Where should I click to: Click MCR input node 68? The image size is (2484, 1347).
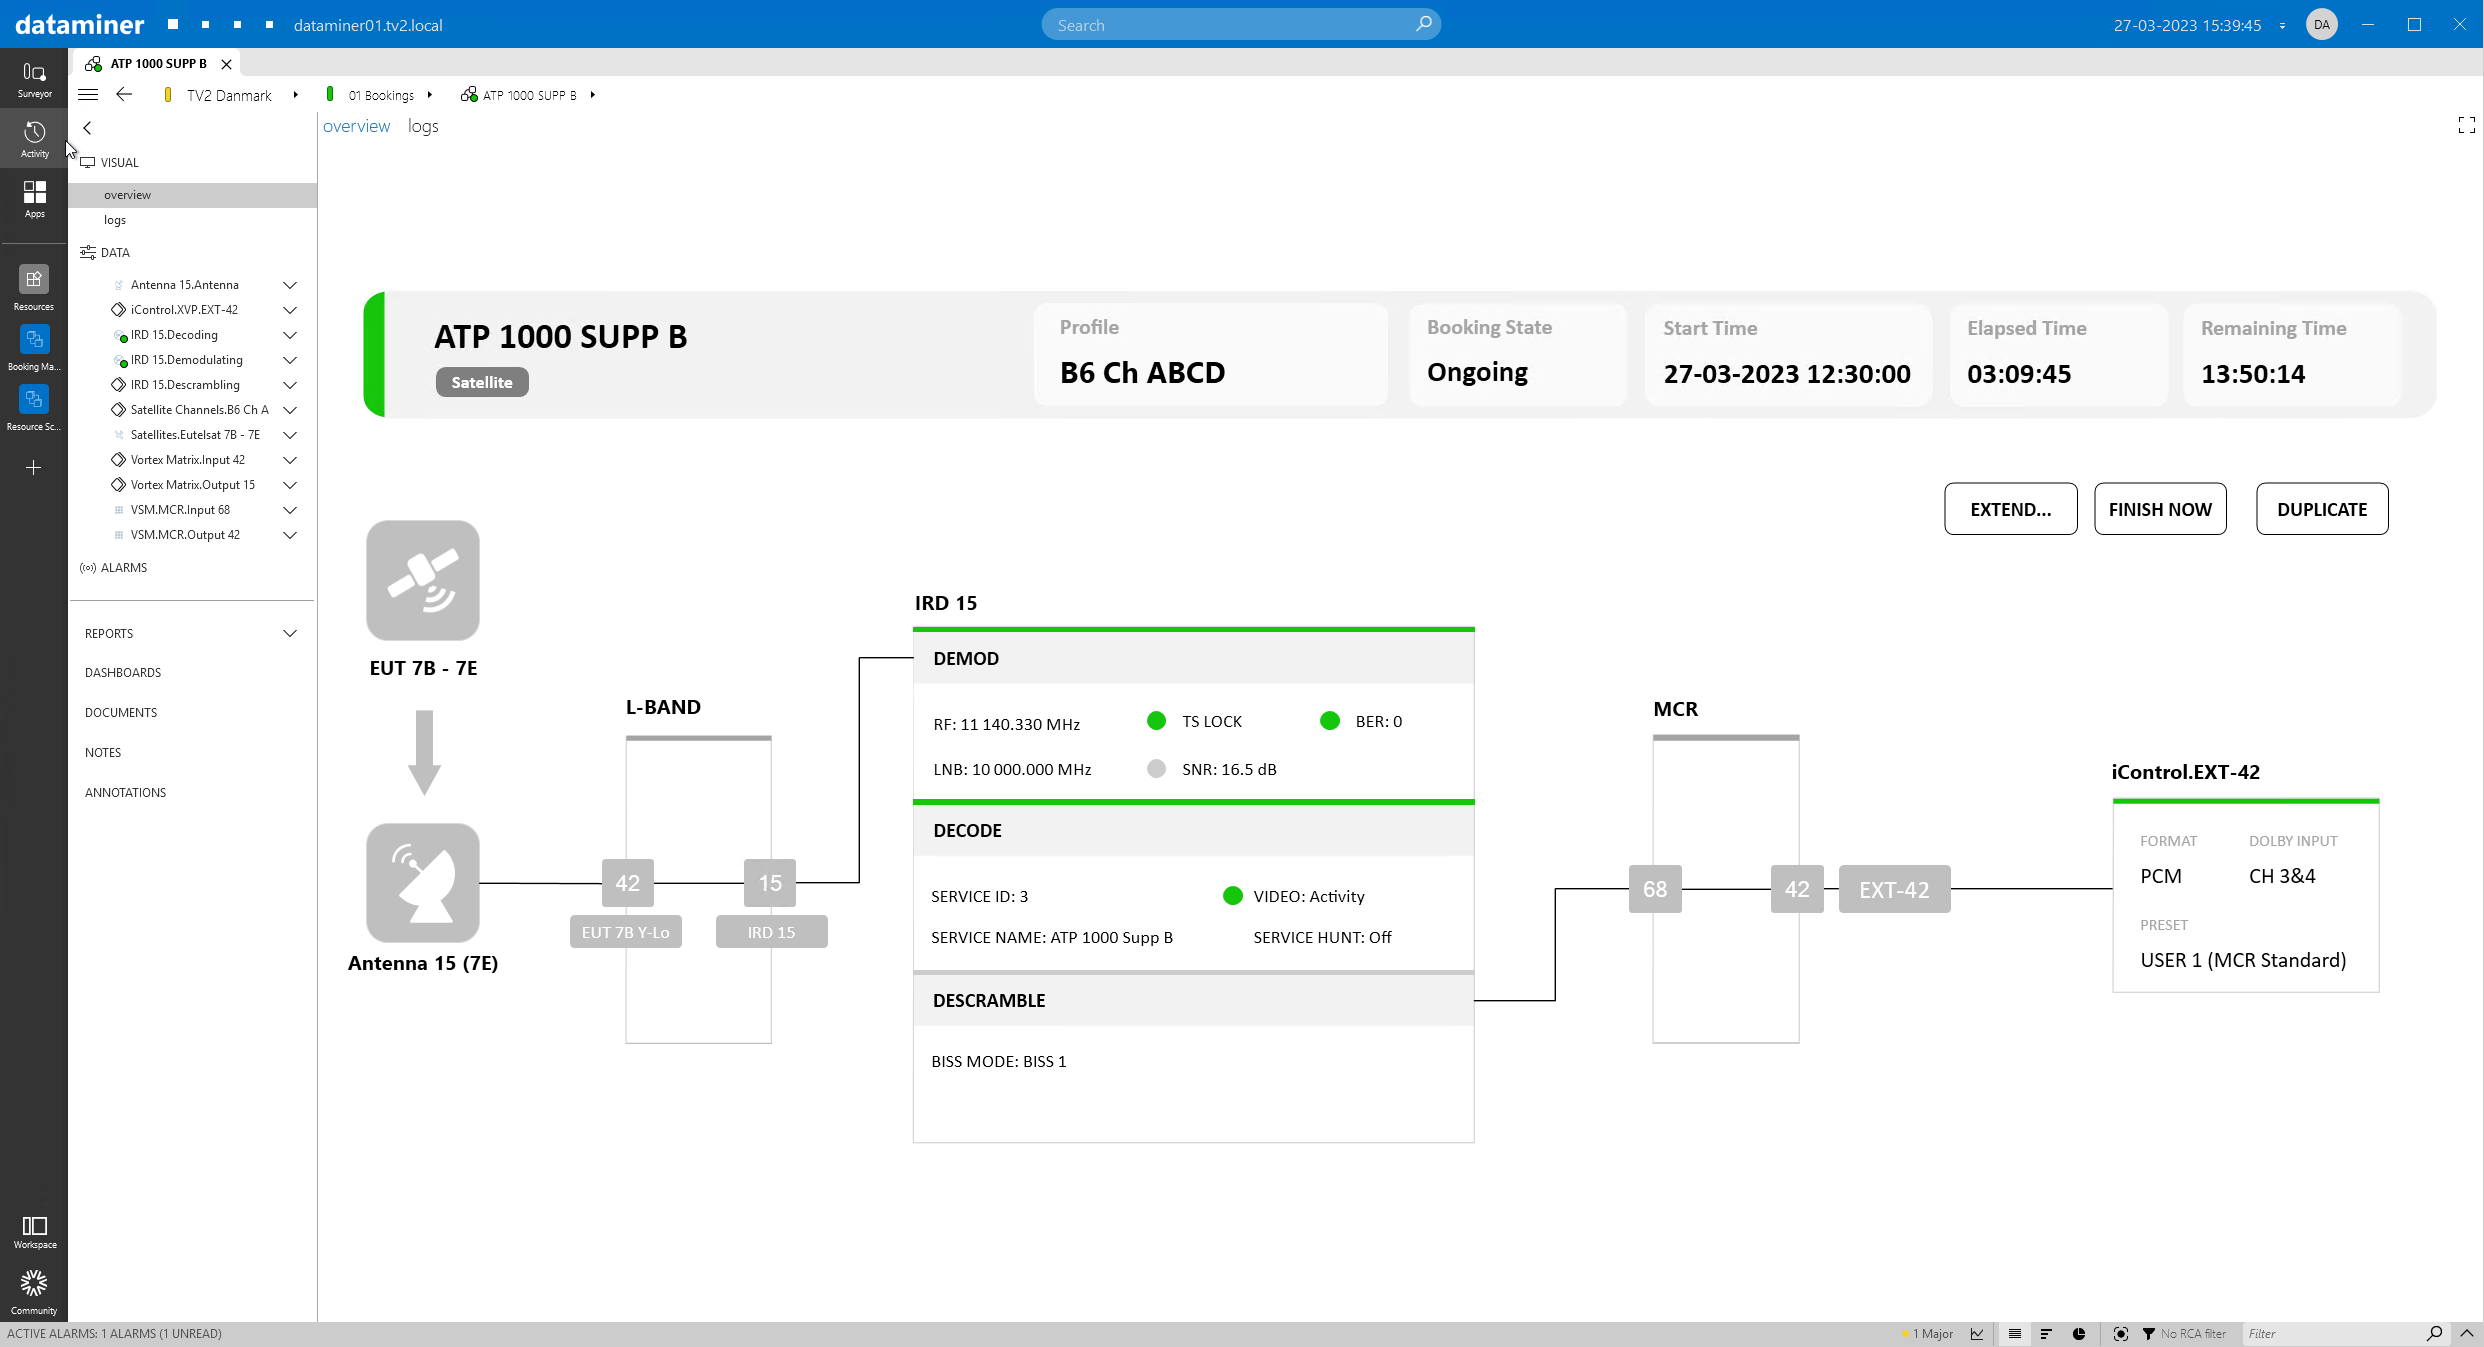1655,889
